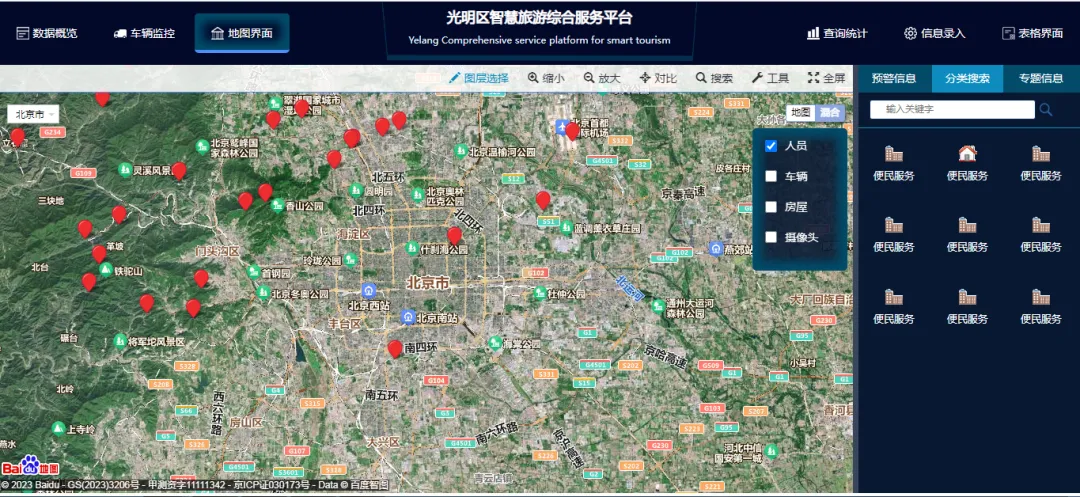Click the 门头沟区 district label
The height and width of the screenshot is (497, 1080).
[x=217, y=251]
